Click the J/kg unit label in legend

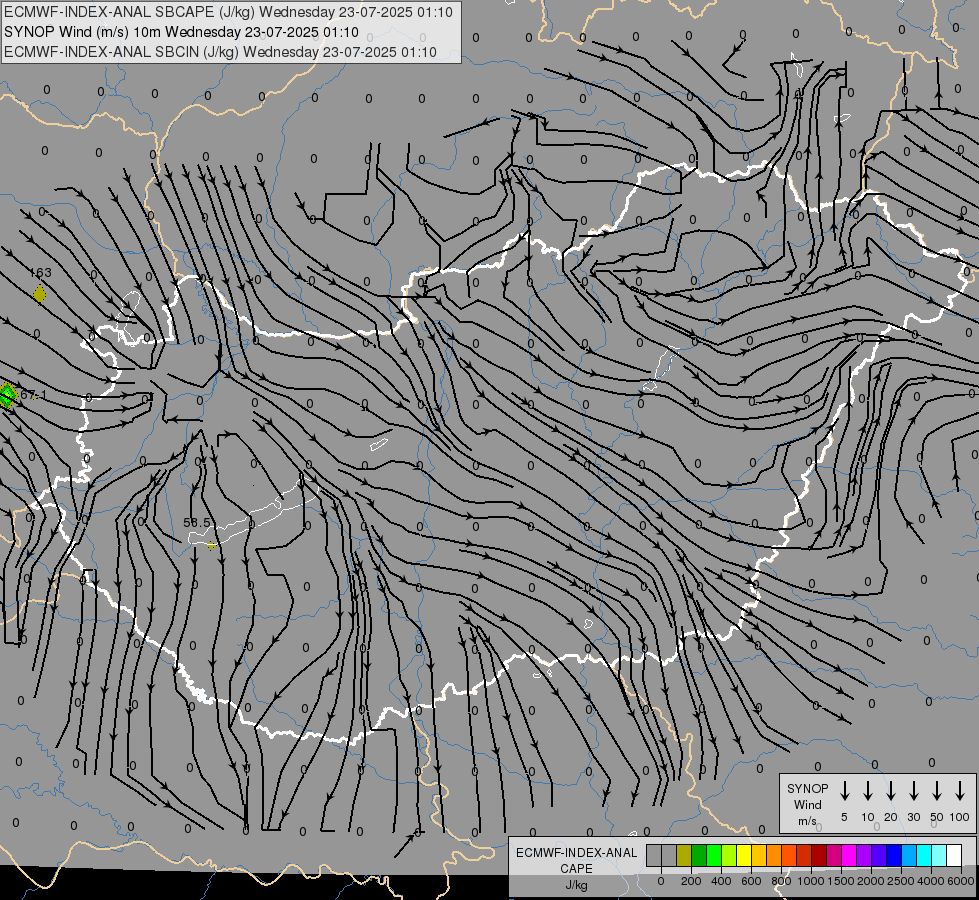(x=576, y=885)
